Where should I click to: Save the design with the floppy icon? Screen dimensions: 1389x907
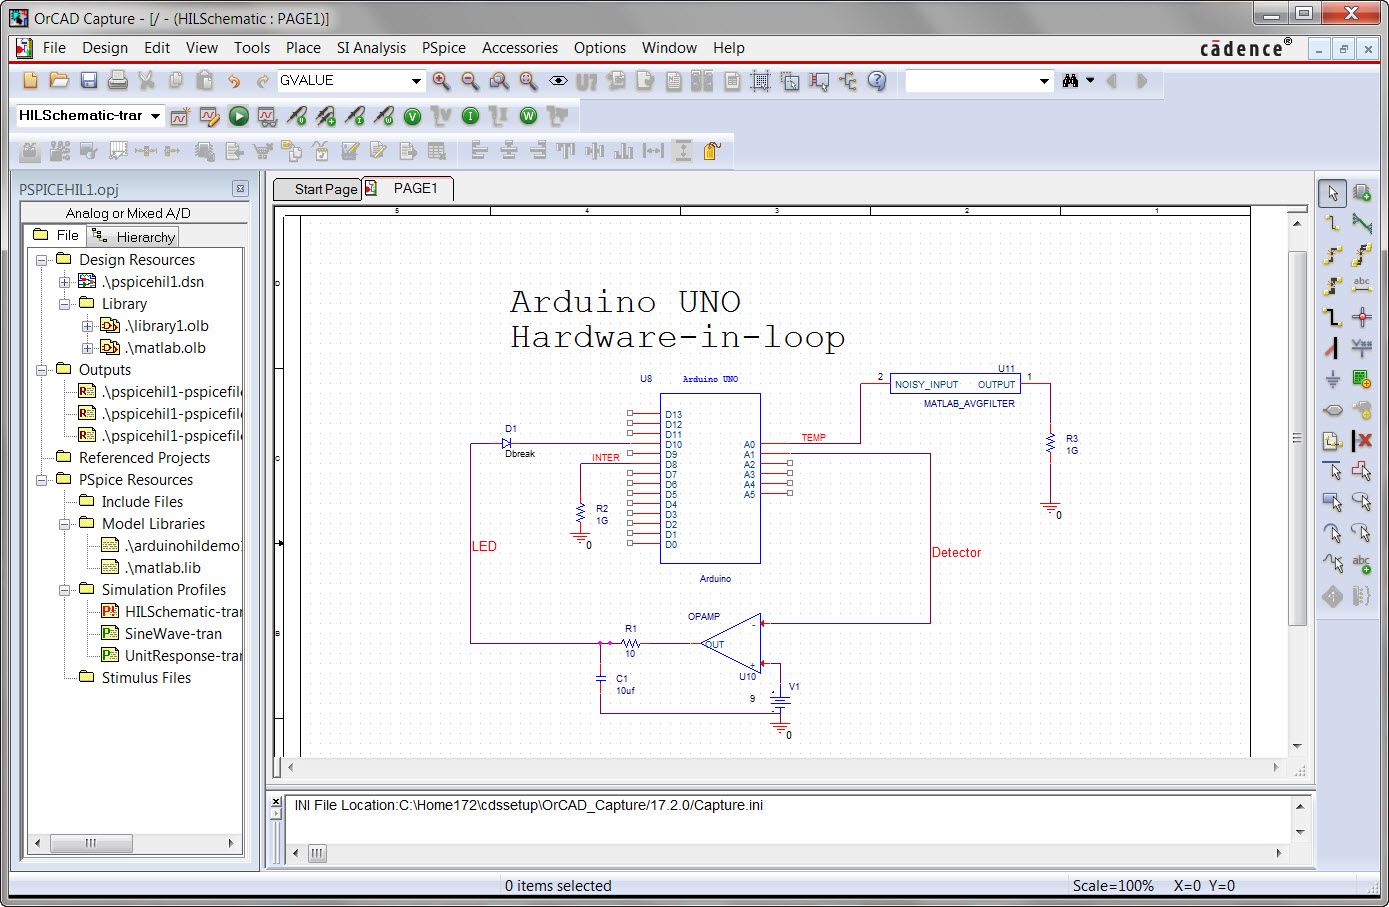coord(89,81)
